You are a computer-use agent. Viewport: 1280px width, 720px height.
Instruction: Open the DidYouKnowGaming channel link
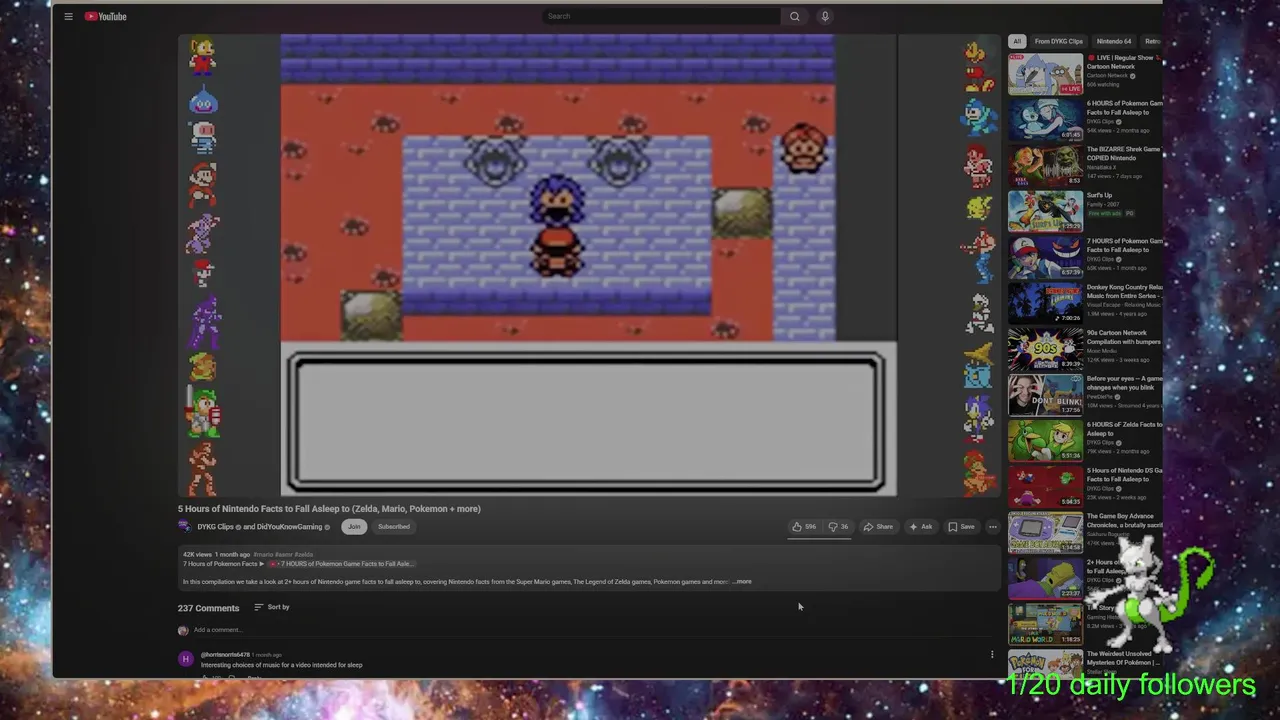[x=289, y=527]
